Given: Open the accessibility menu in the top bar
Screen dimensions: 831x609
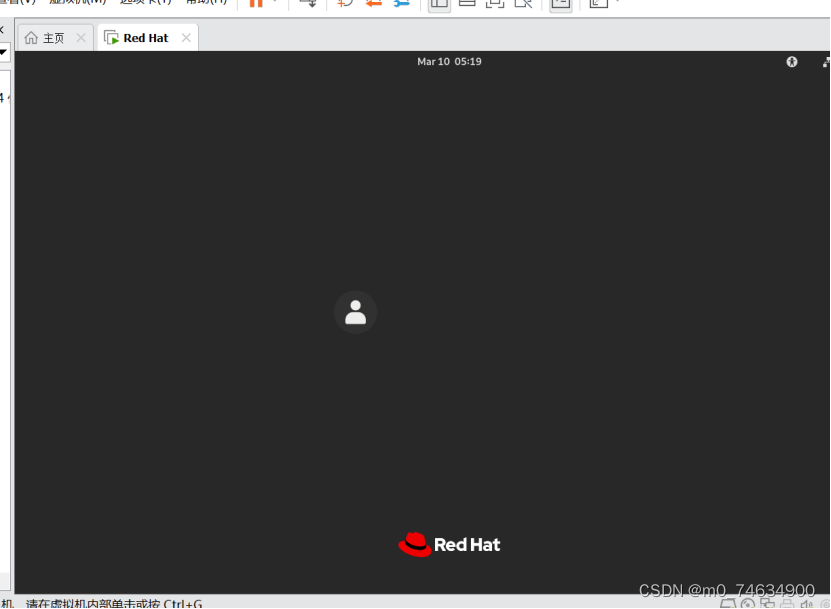Looking at the screenshot, I should click(792, 62).
